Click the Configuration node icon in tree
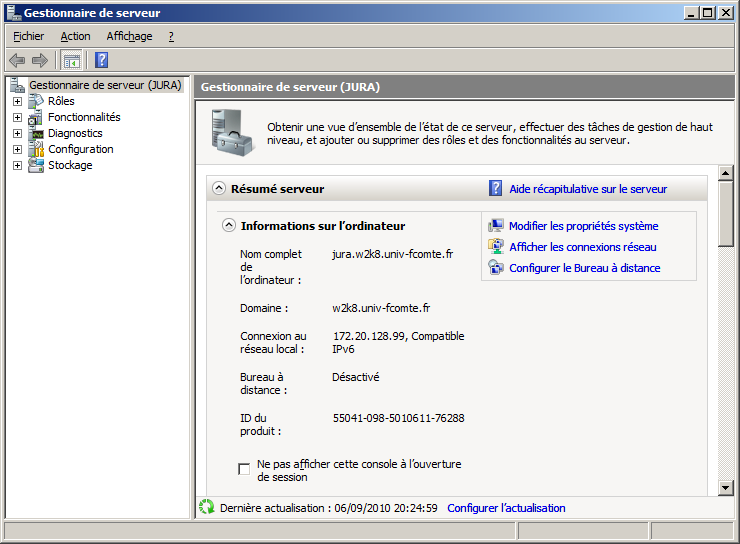Image resolution: width=740 pixels, height=544 pixels. click(x=37, y=149)
